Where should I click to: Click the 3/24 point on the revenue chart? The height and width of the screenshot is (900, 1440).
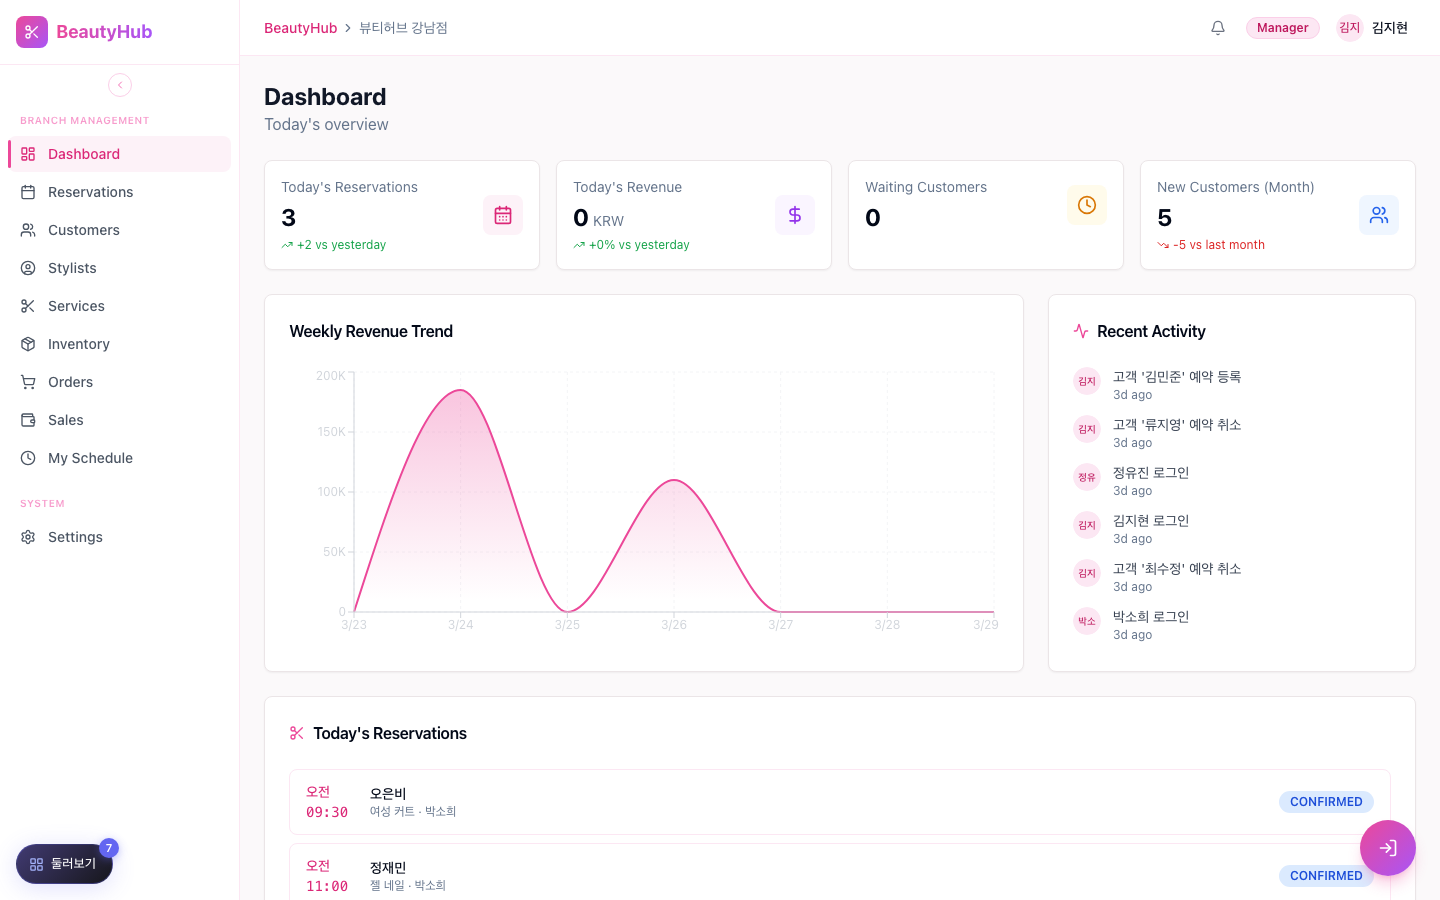tap(460, 390)
